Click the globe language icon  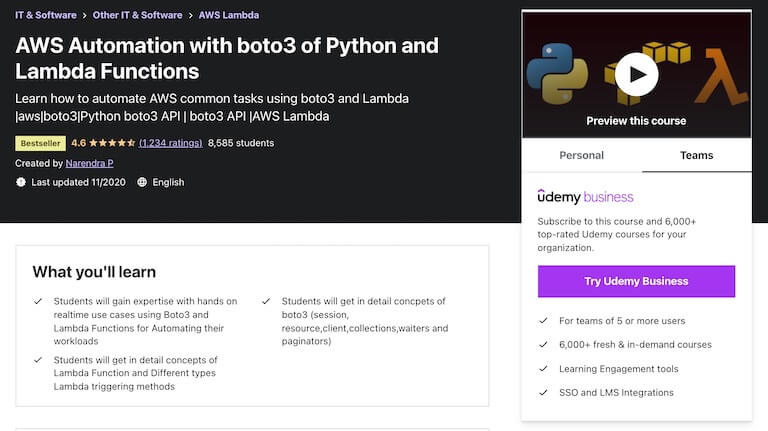[x=142, y=182]
